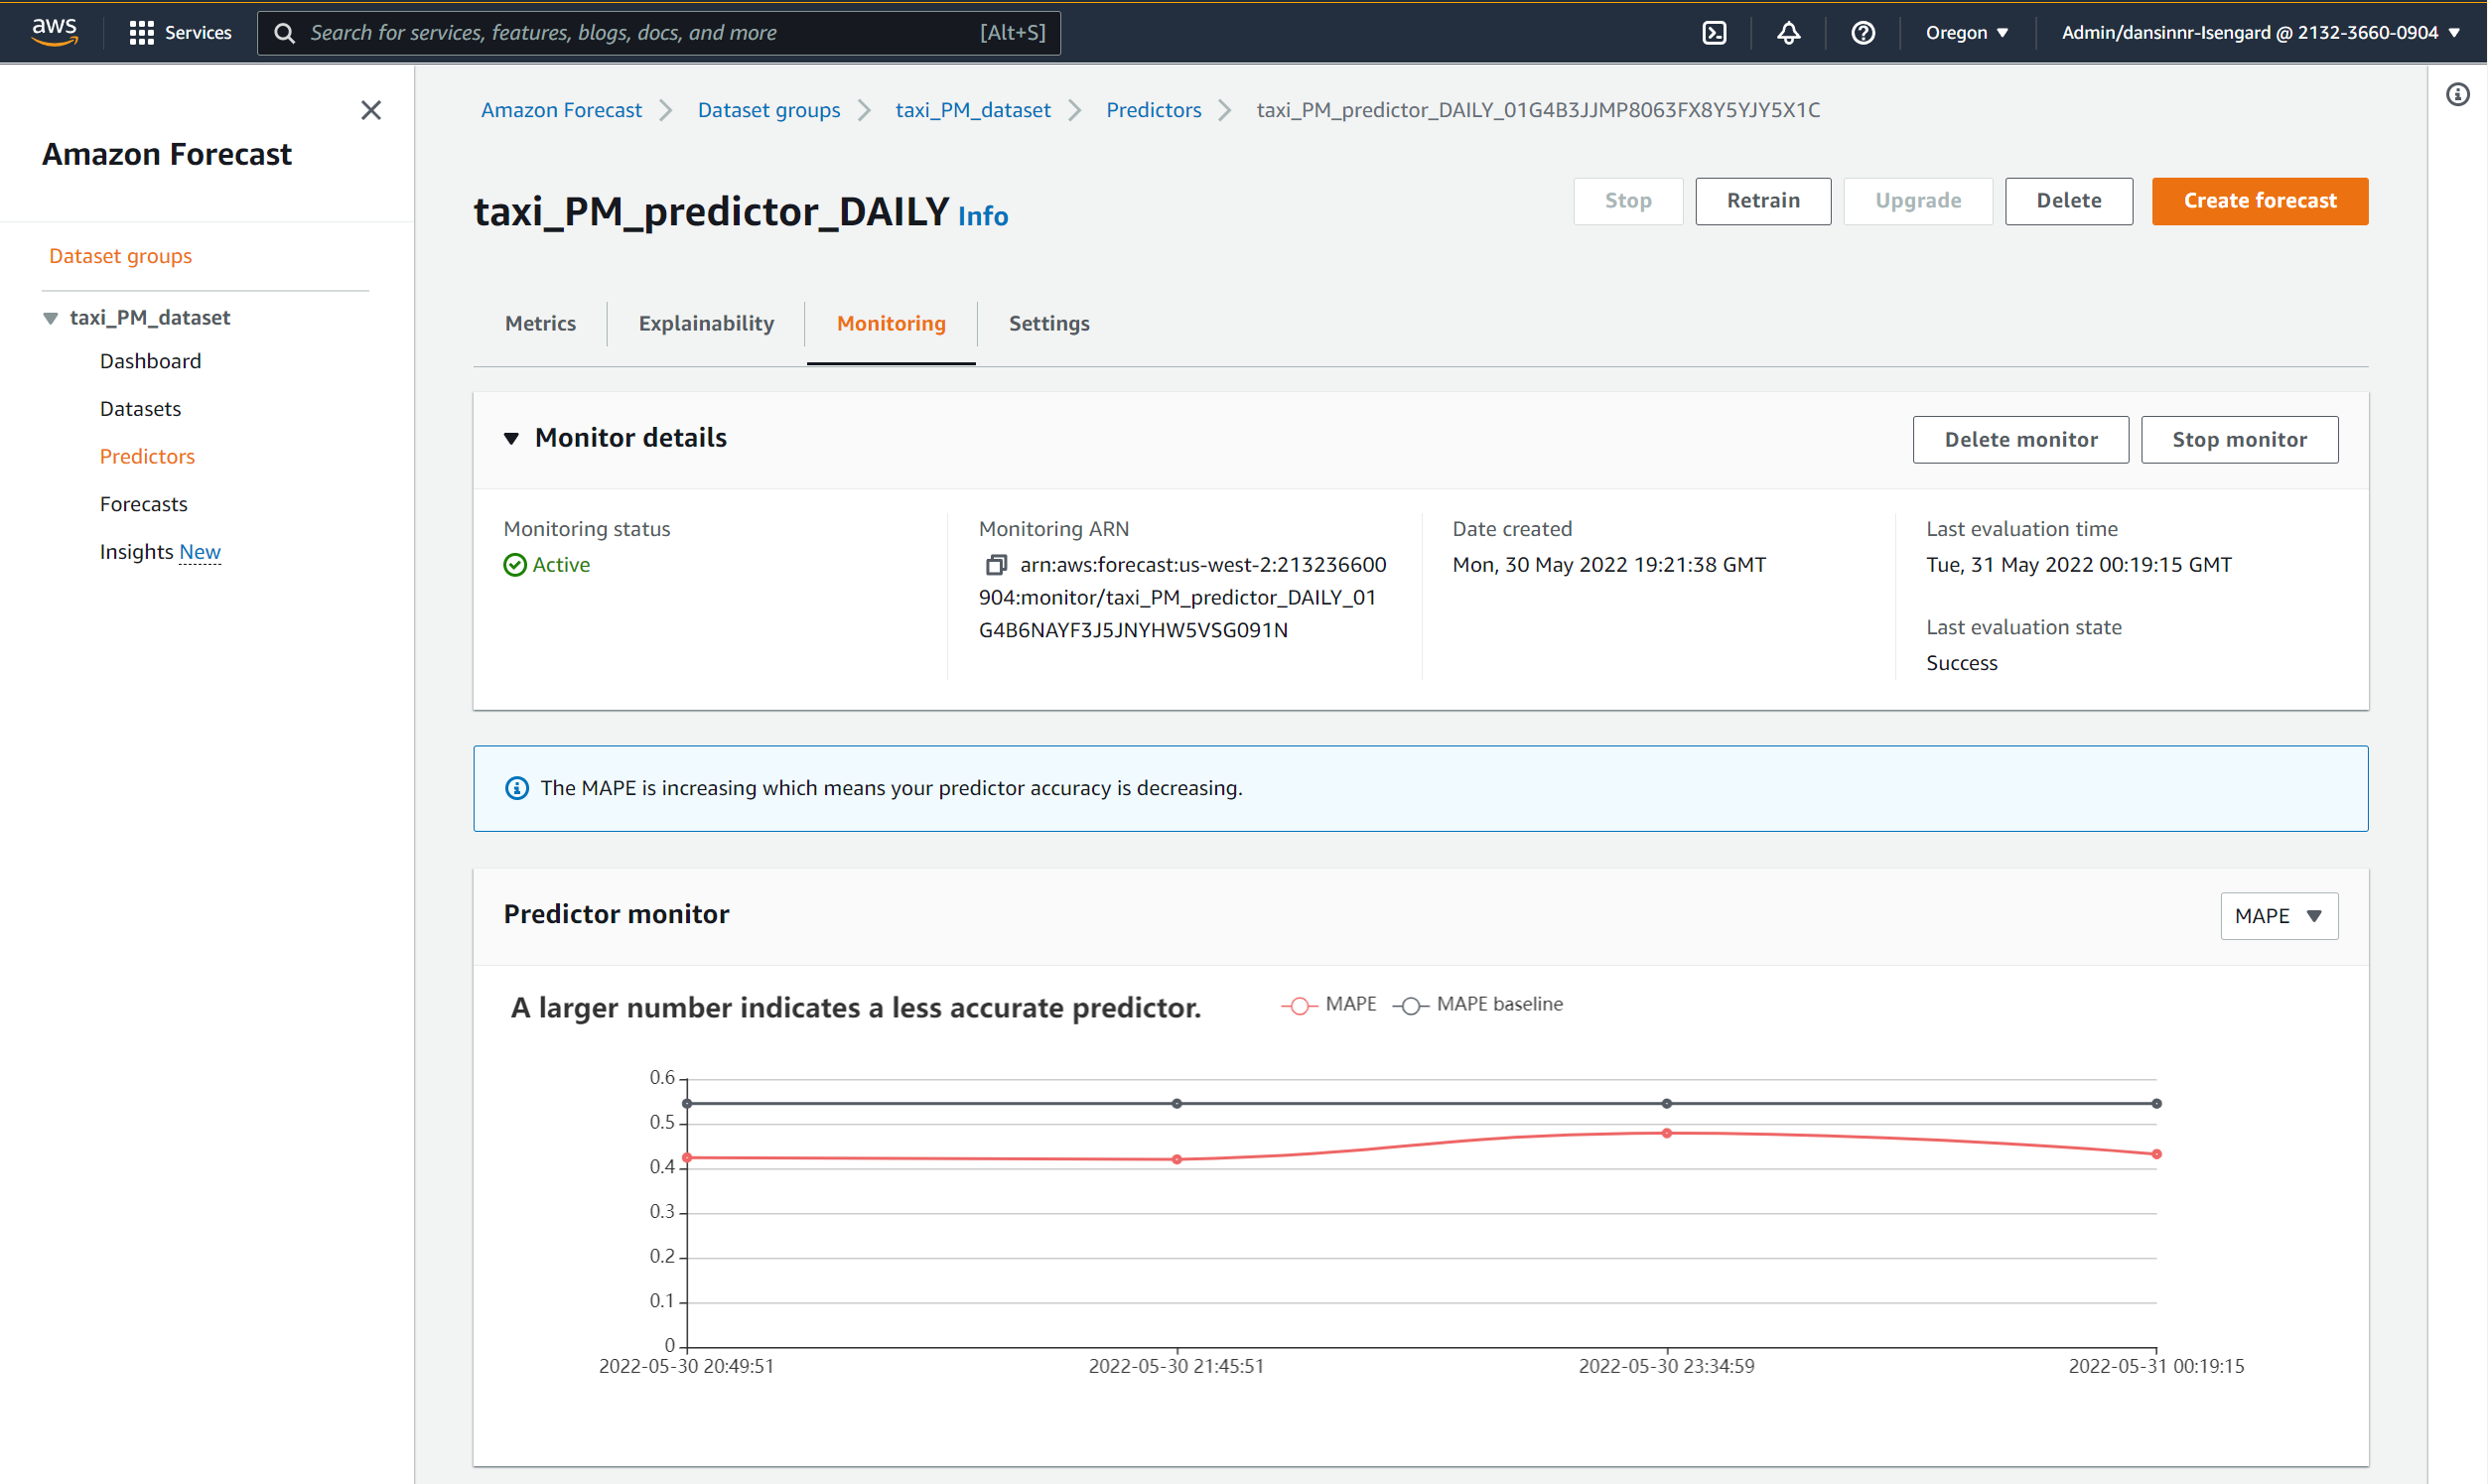Image resolution: width=2488 pixels, height=1484 pixels.
Task: Collapse the Monitor details section
Action: click(x=511, y=438)
